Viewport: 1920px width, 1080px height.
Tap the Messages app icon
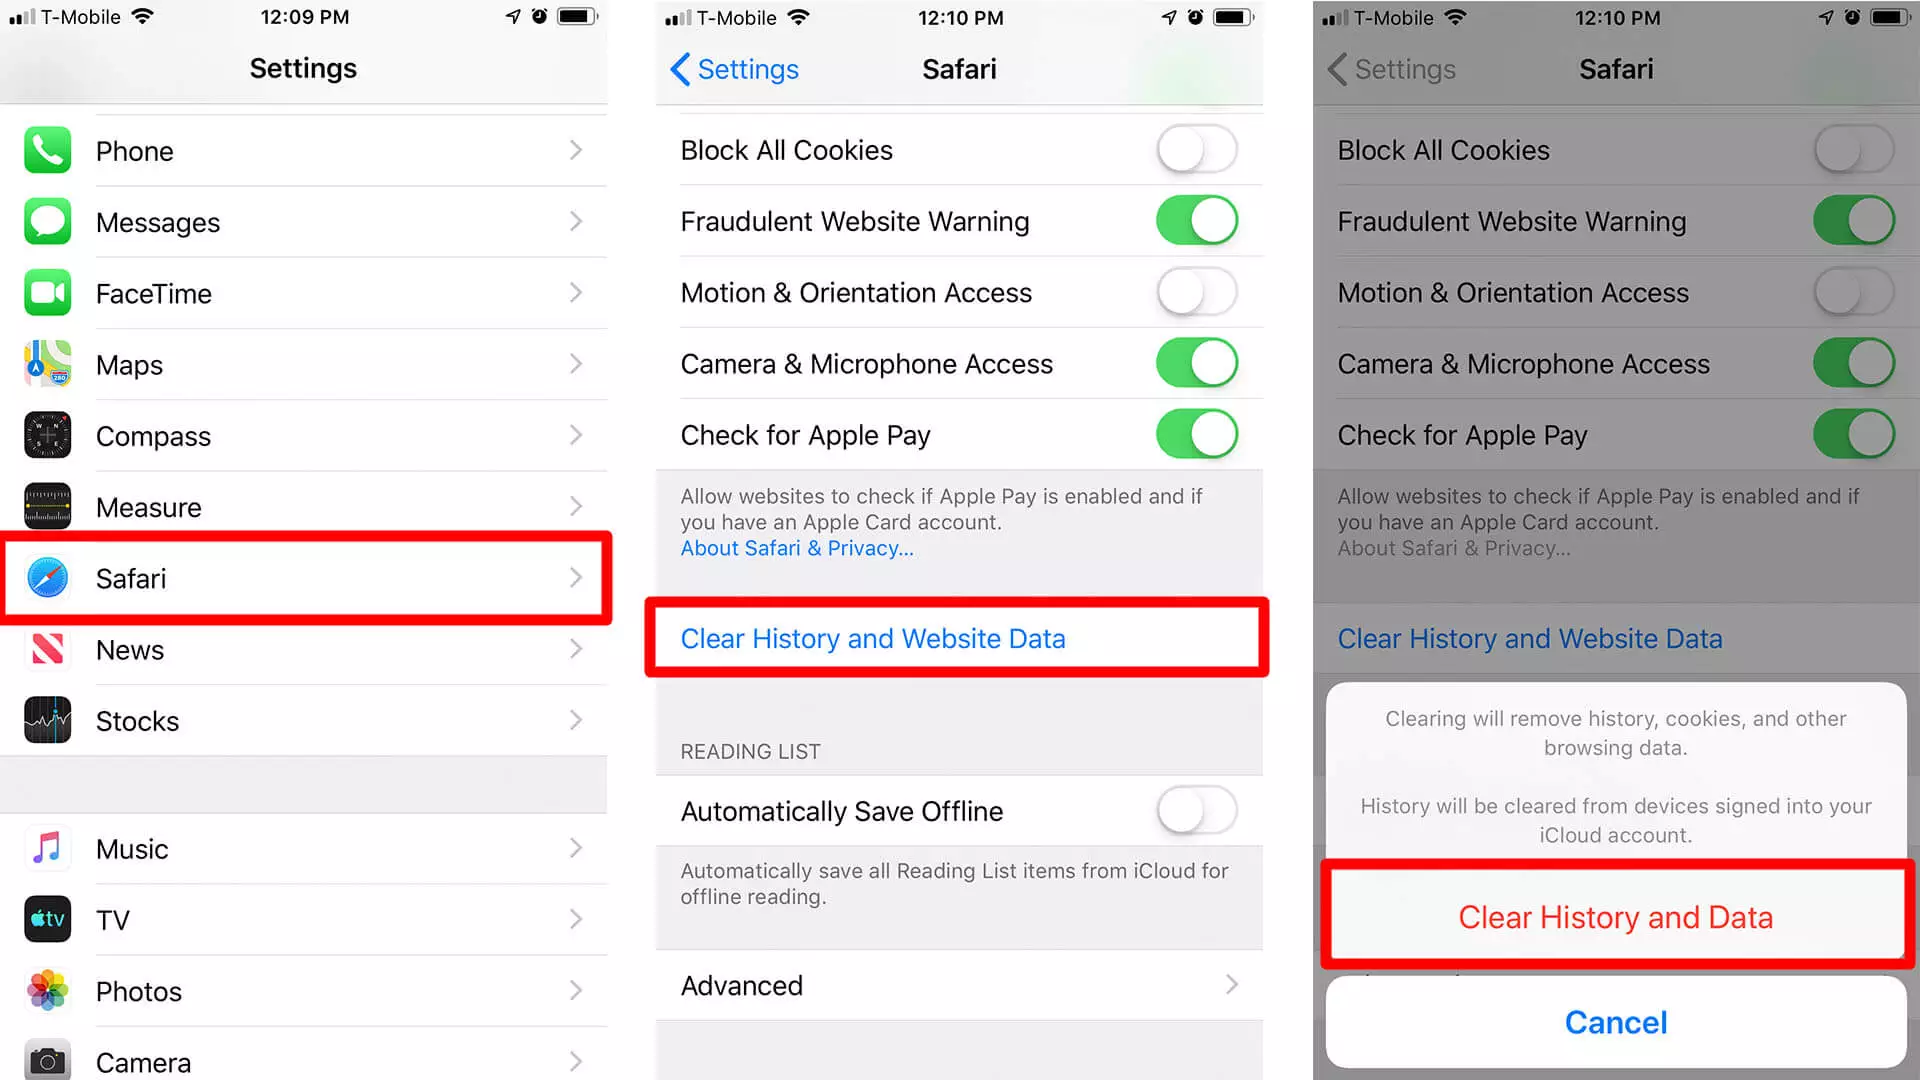click(49, 222)
